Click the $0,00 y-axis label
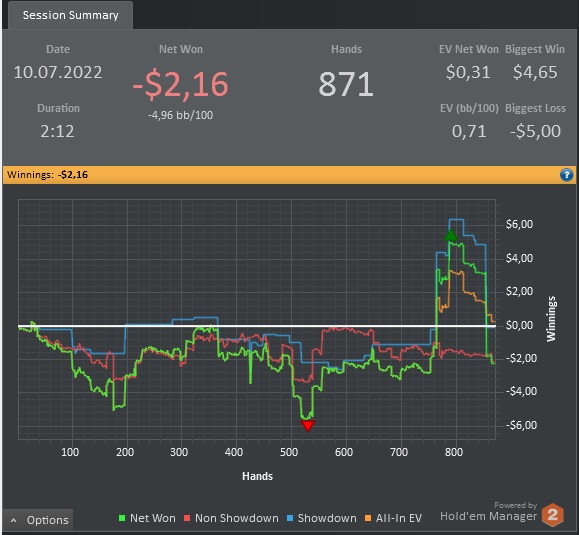The height and width of the screenshot is (535, 579). (519, 325)
